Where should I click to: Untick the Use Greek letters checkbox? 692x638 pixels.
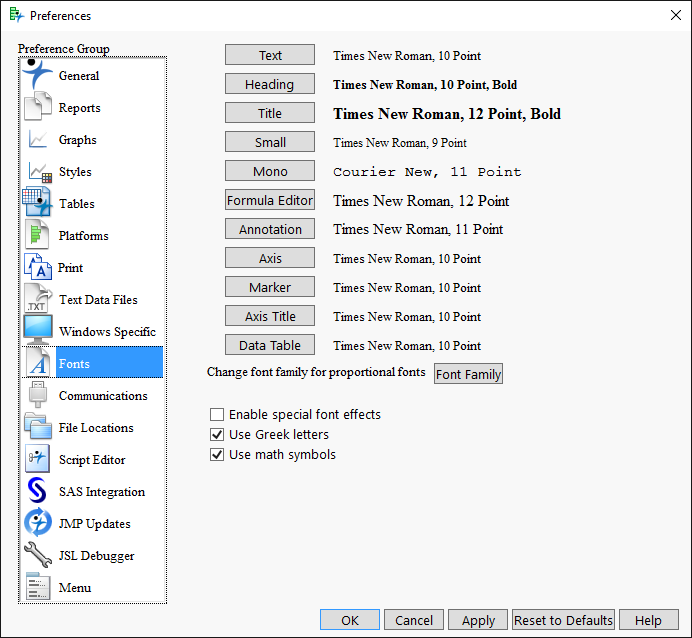coord(217,435)
